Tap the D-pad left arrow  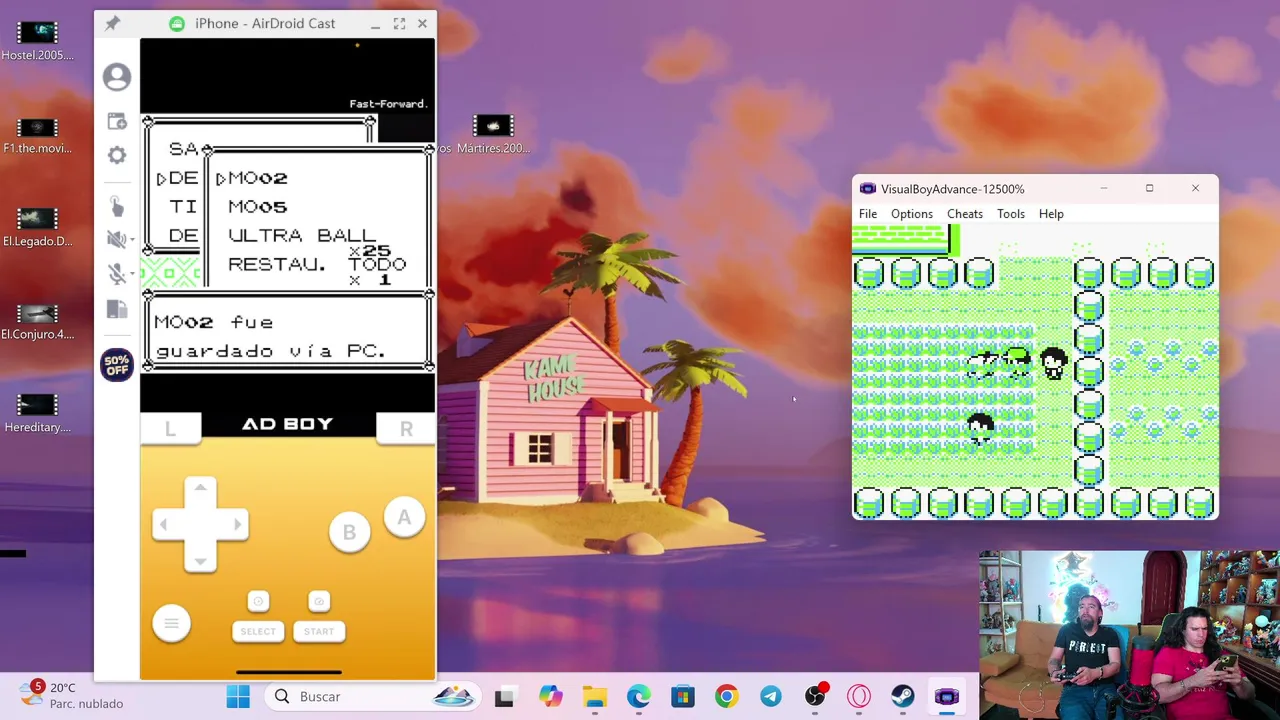[x=165, y=524]
